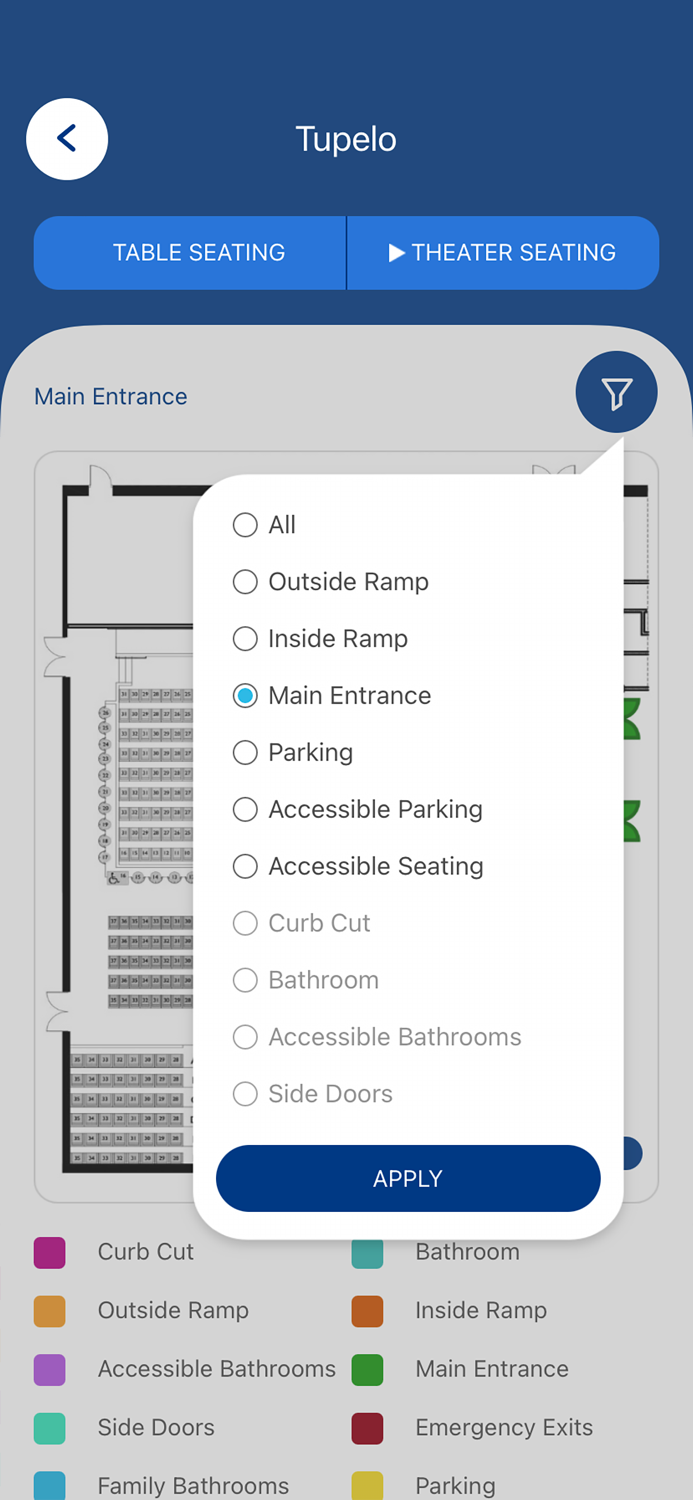This screenshot has width=693, height=1500.
Task: Choose the Inside Ramp filter
Action: click(x=245, y=638)
